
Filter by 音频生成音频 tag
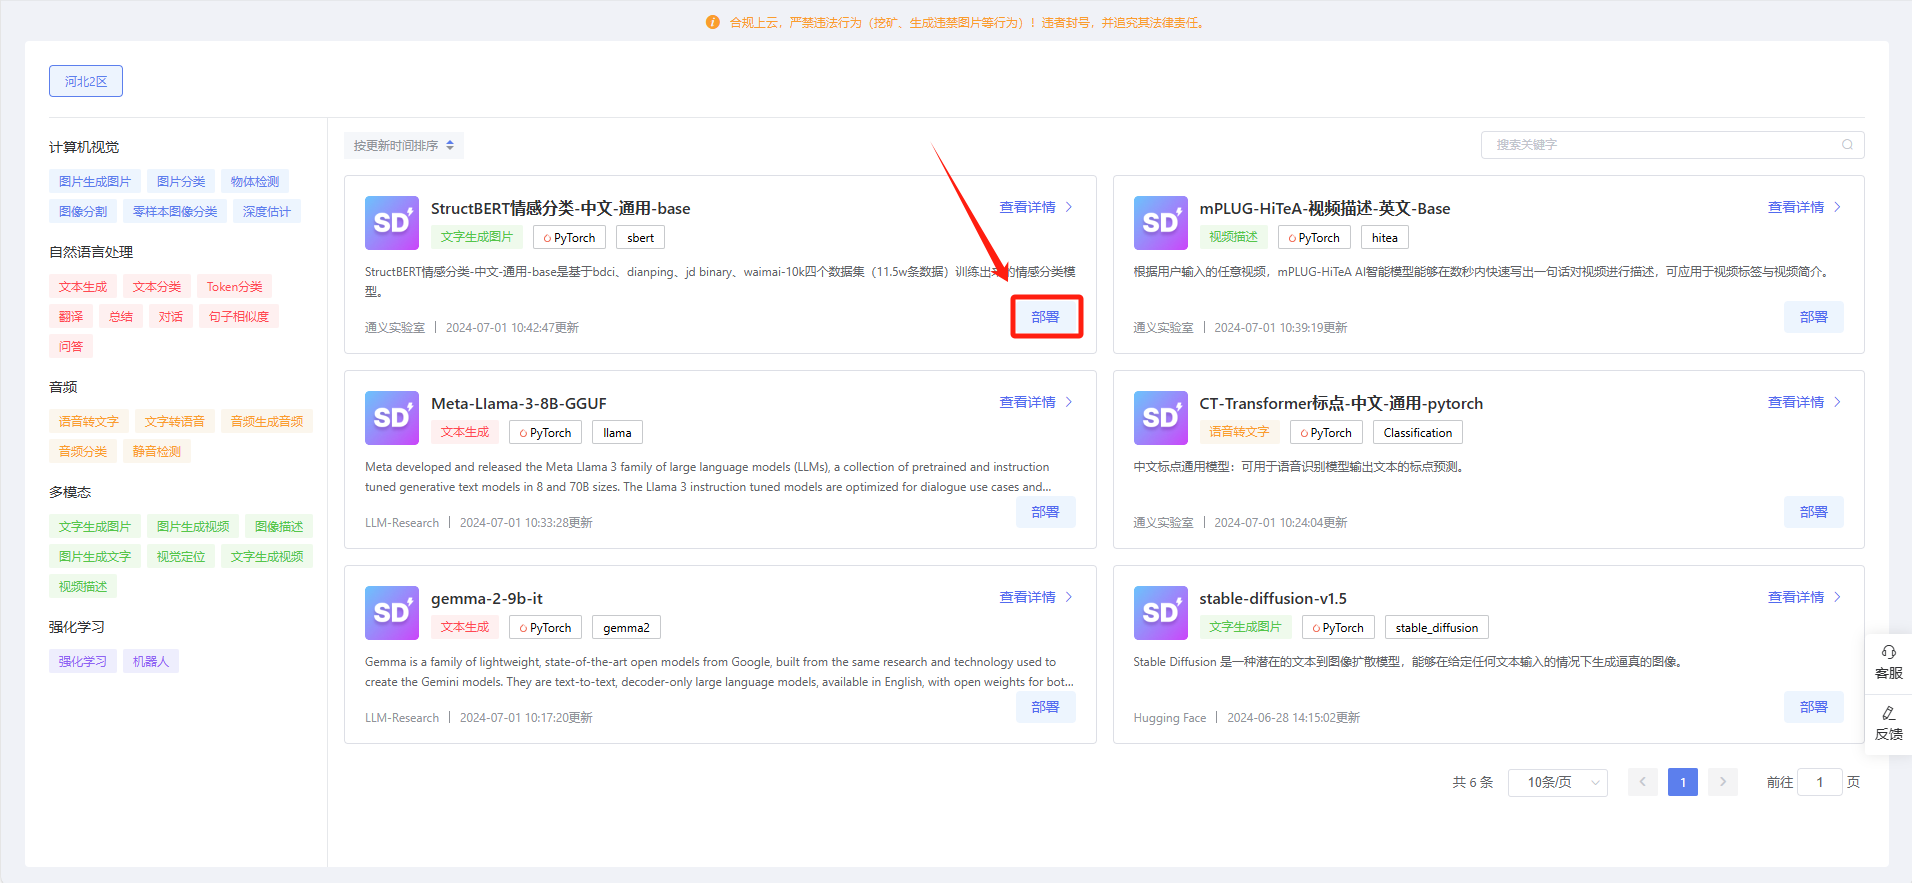267,422
